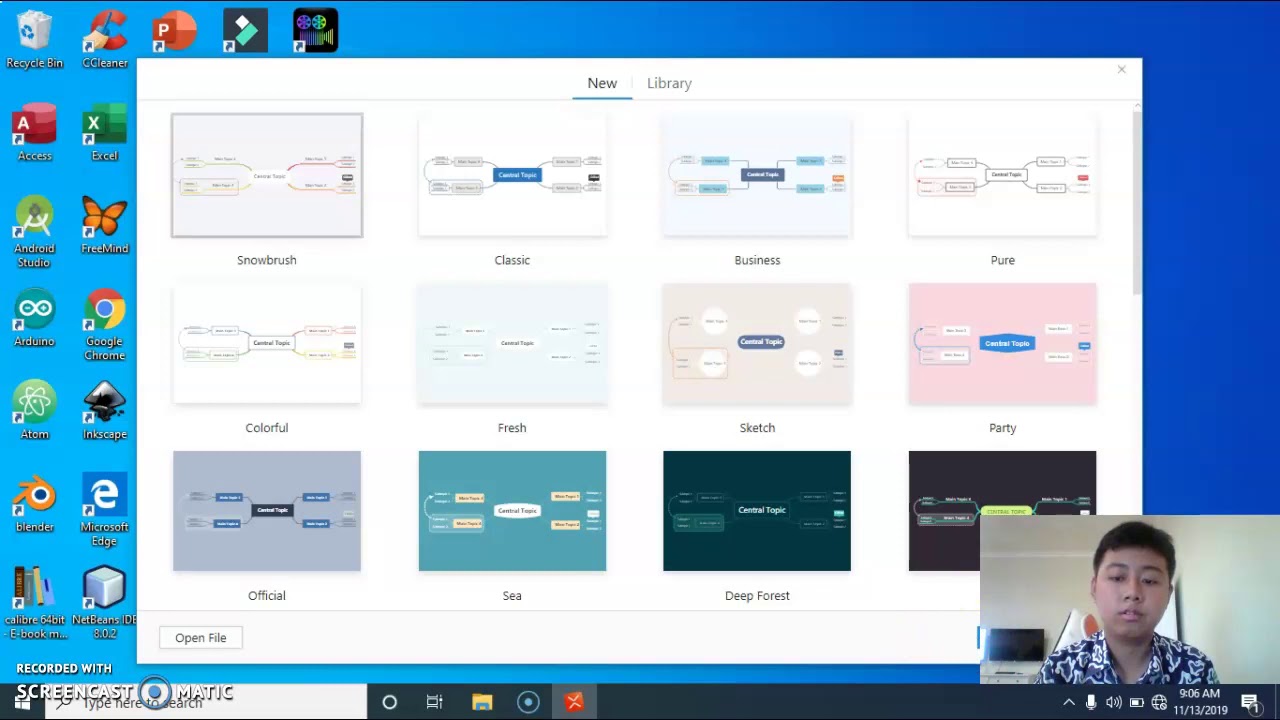Click the Open File button
Screen dimensions: 1280x720
200,638
